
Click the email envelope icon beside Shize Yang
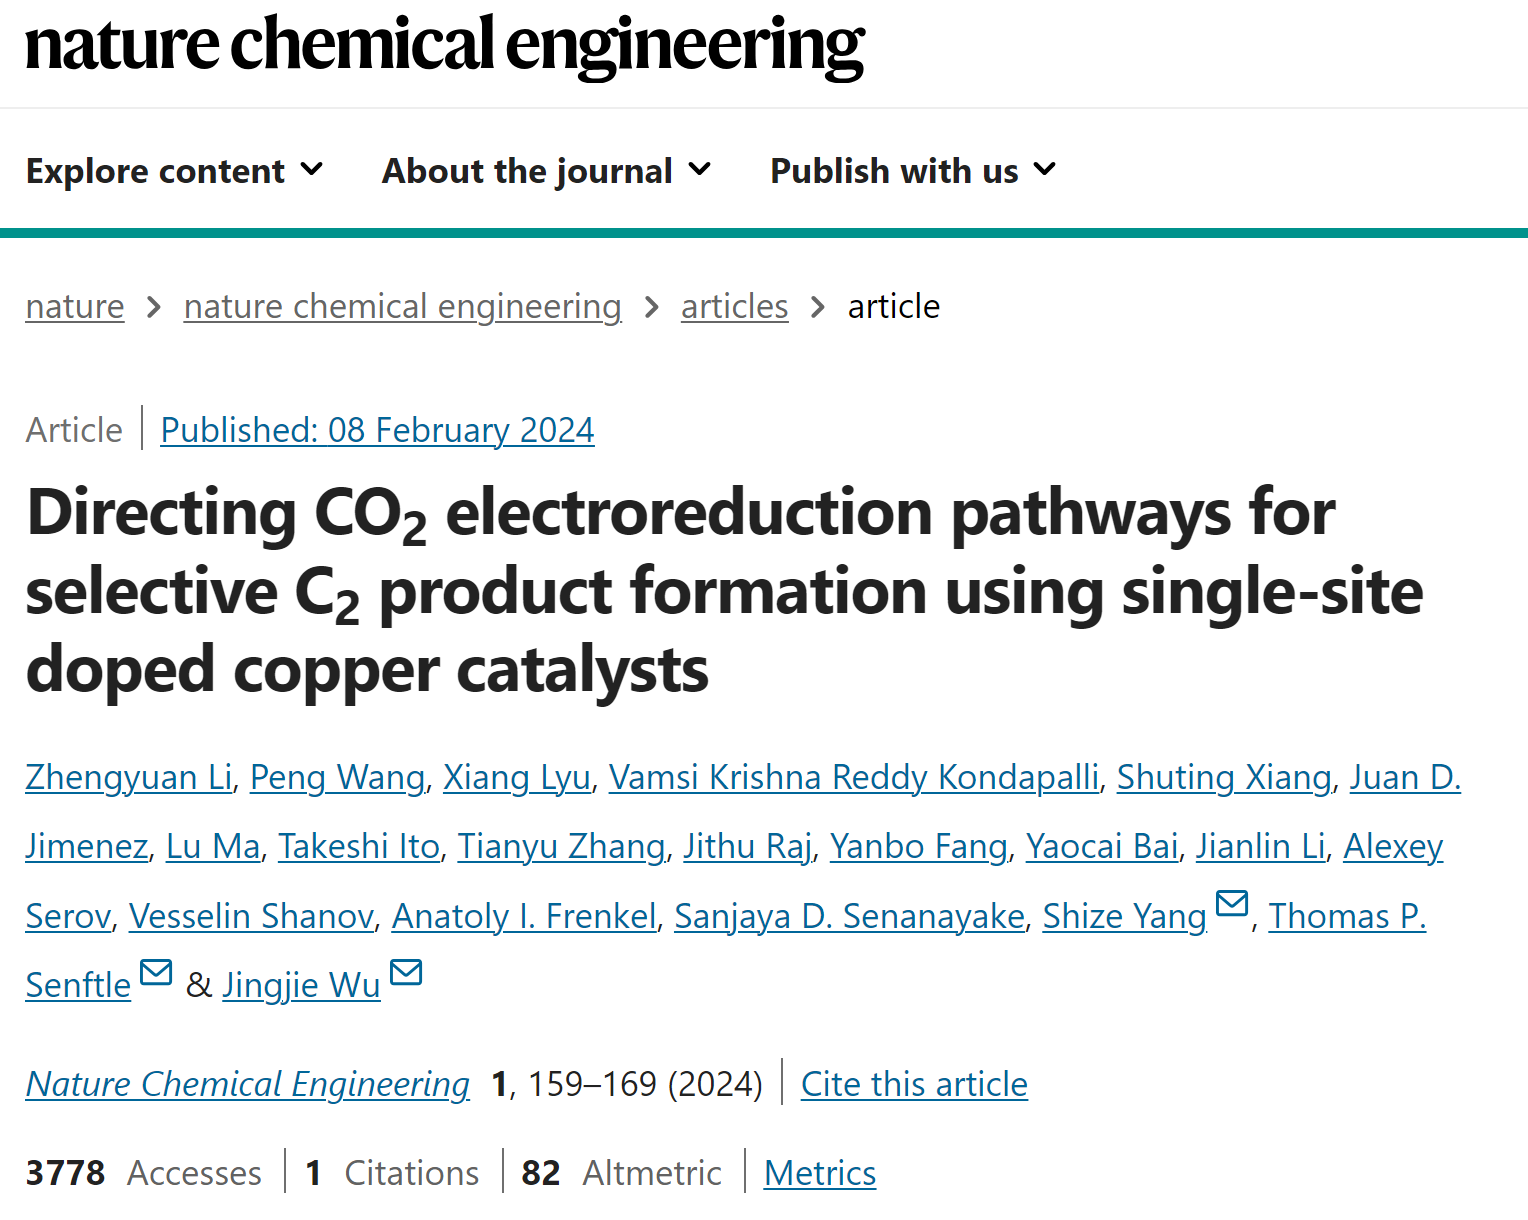pos(1231,903)
